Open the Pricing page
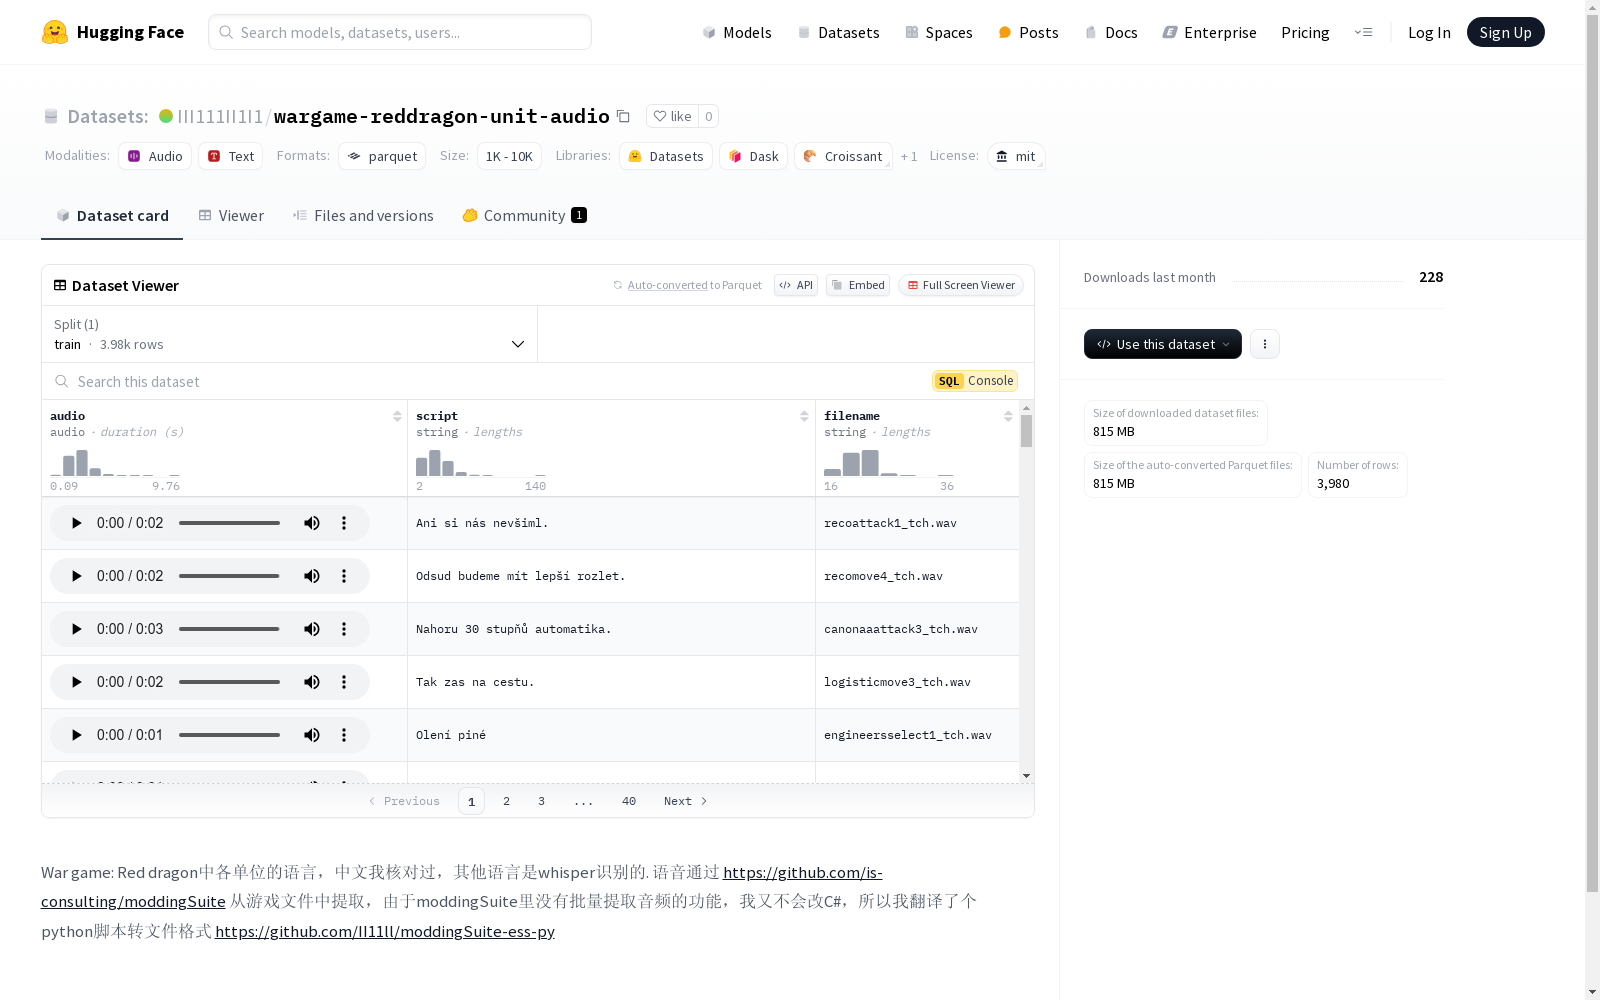 pos(1305,32)
